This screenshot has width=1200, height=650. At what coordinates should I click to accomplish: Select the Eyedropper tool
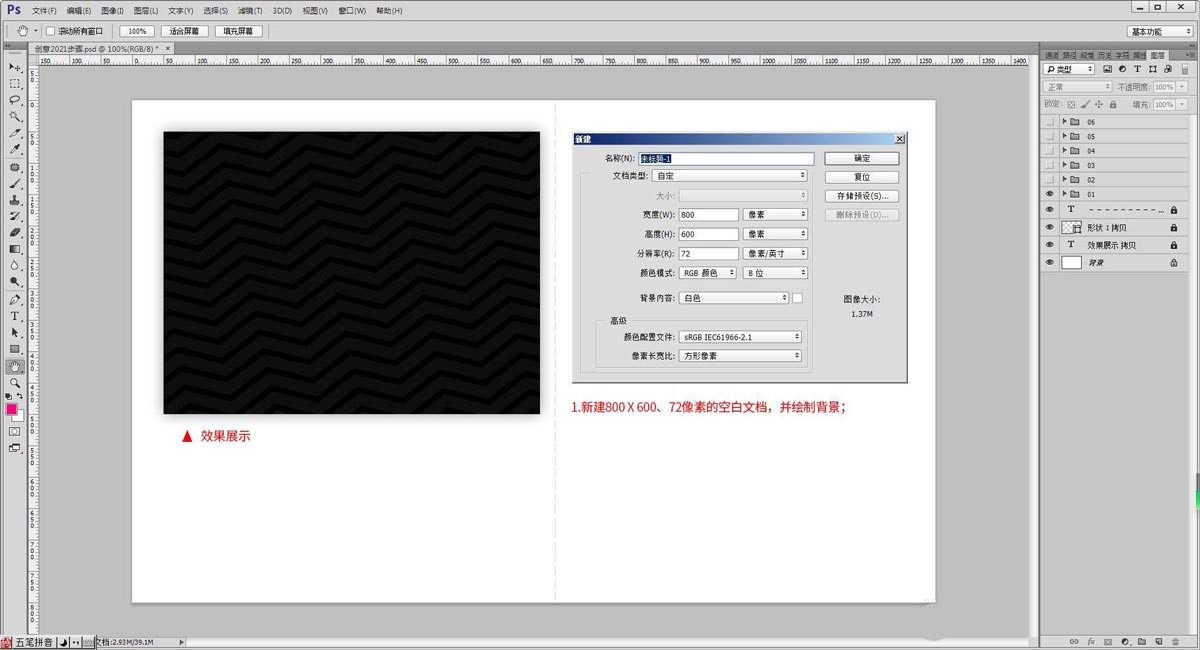[15, 149]
